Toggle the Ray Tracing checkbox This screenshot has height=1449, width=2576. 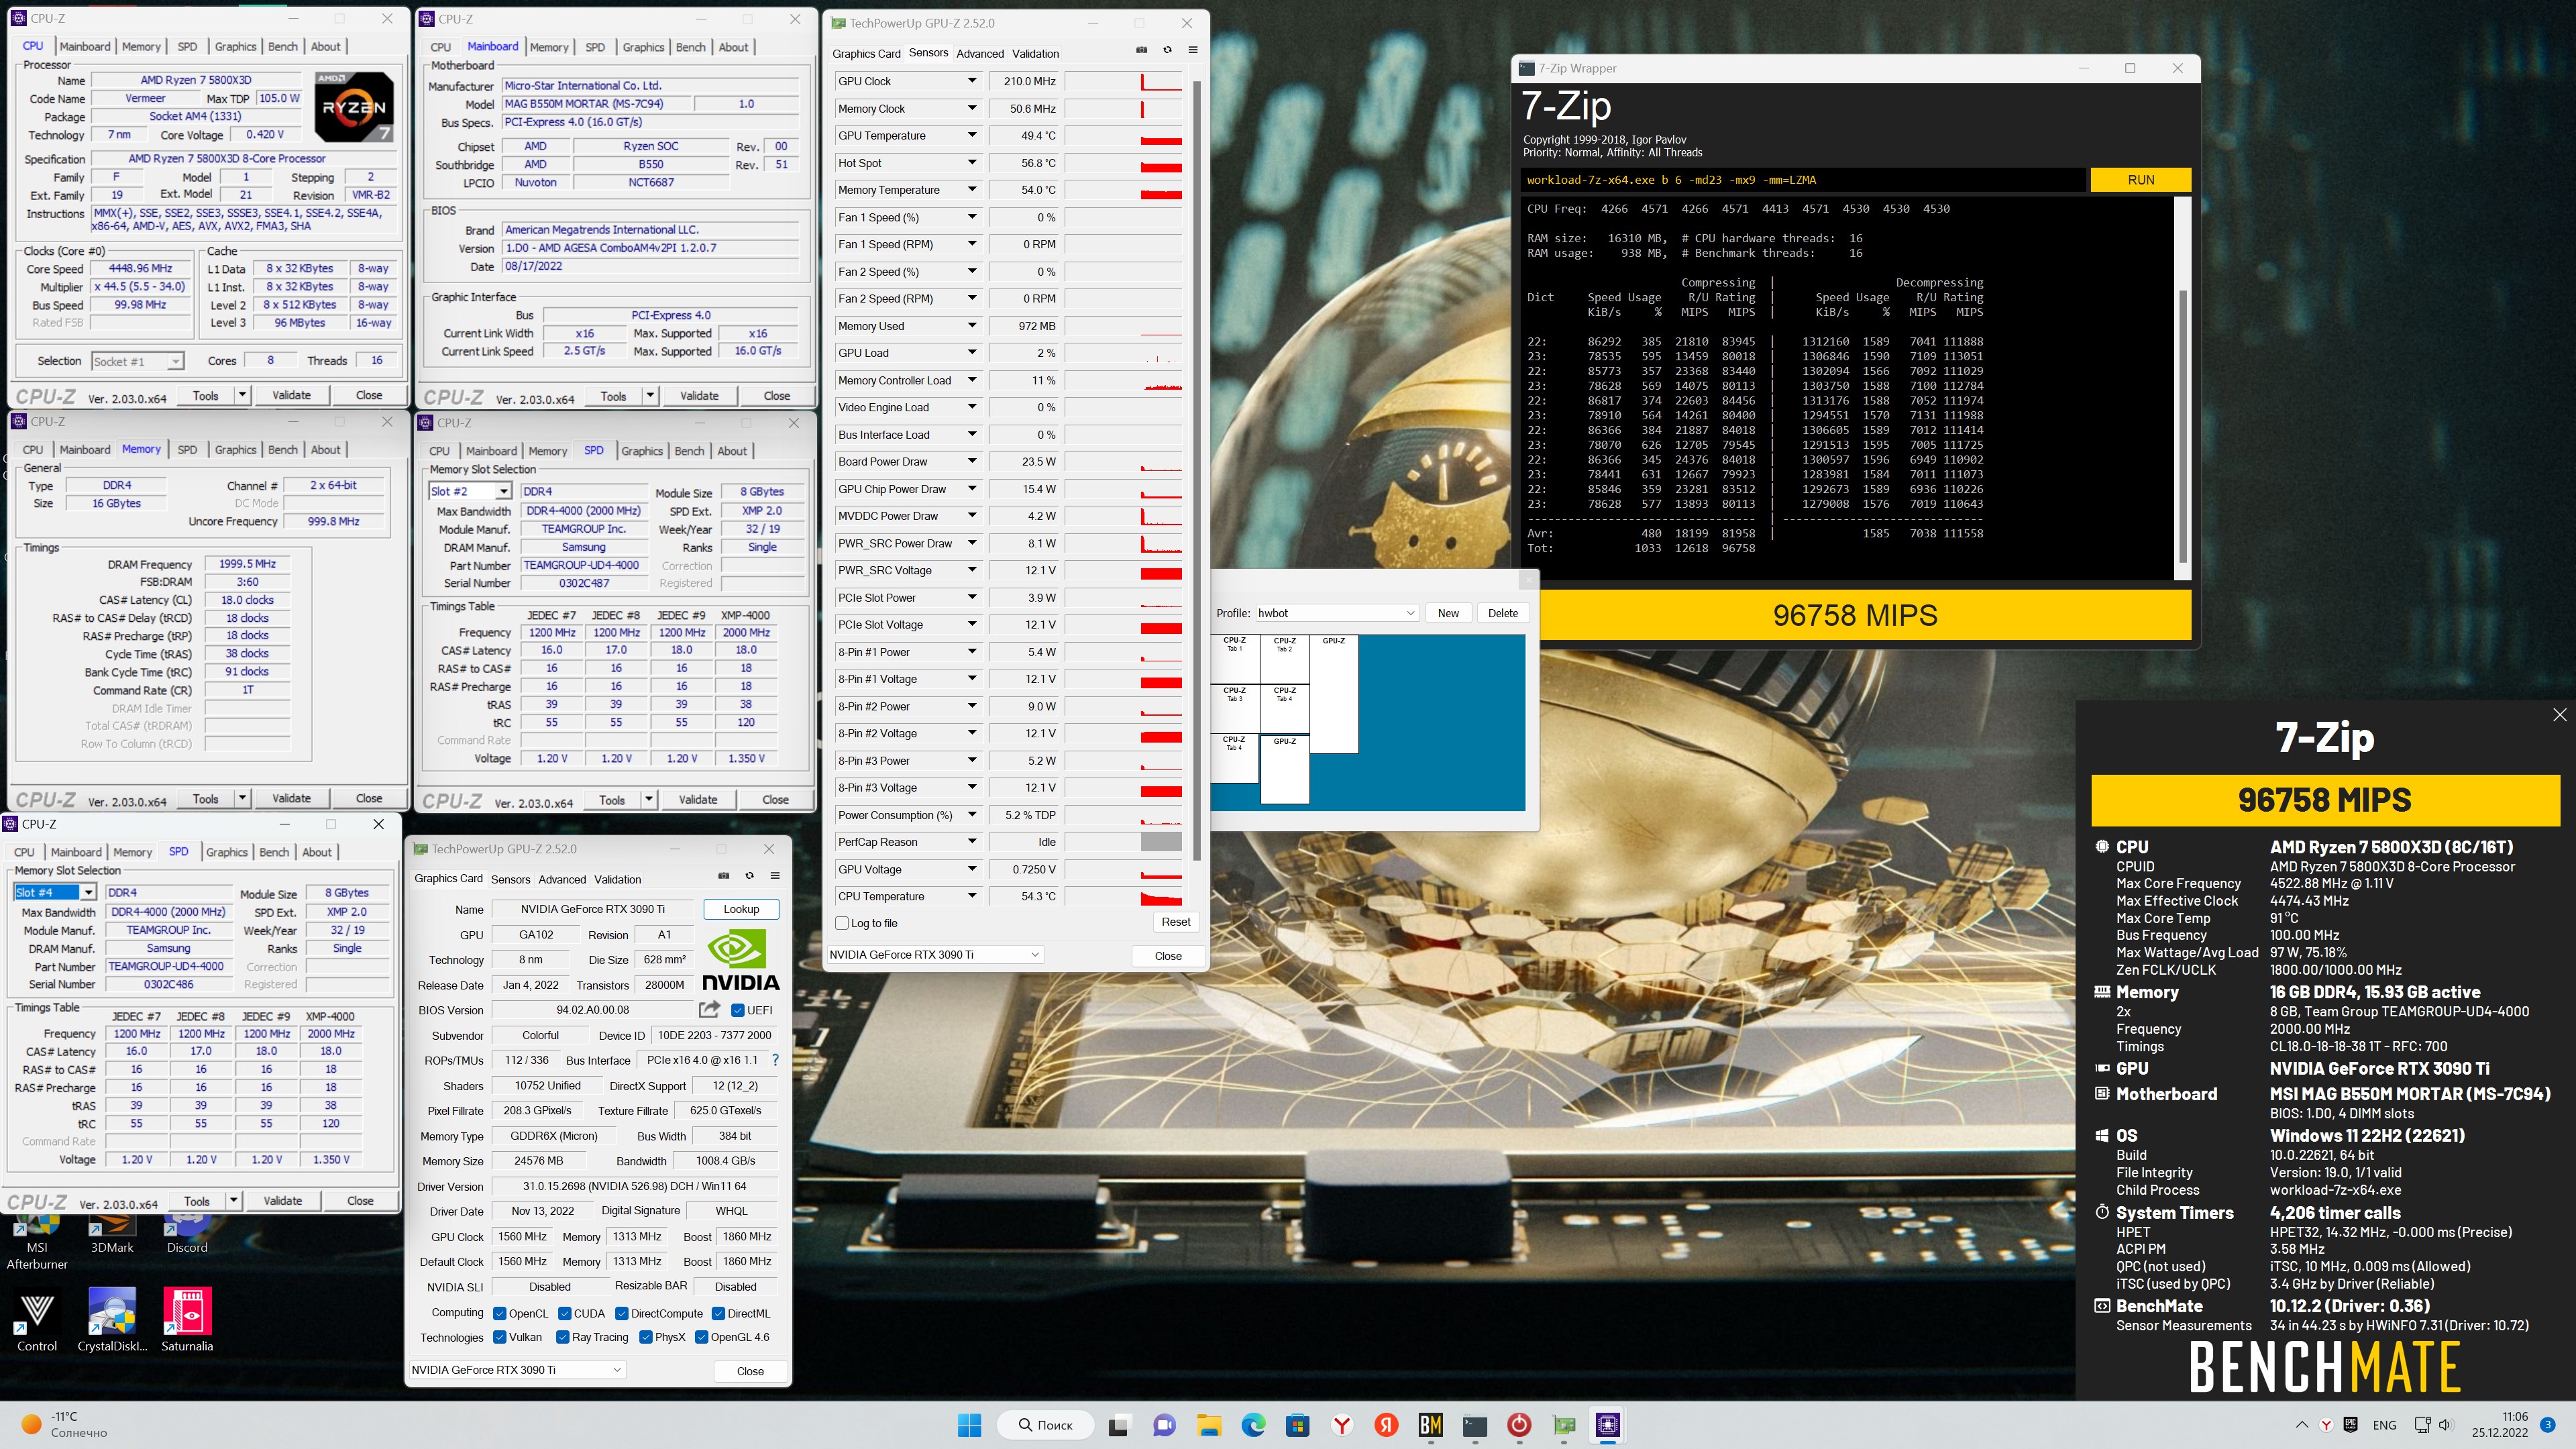(x=563, y=1337)
